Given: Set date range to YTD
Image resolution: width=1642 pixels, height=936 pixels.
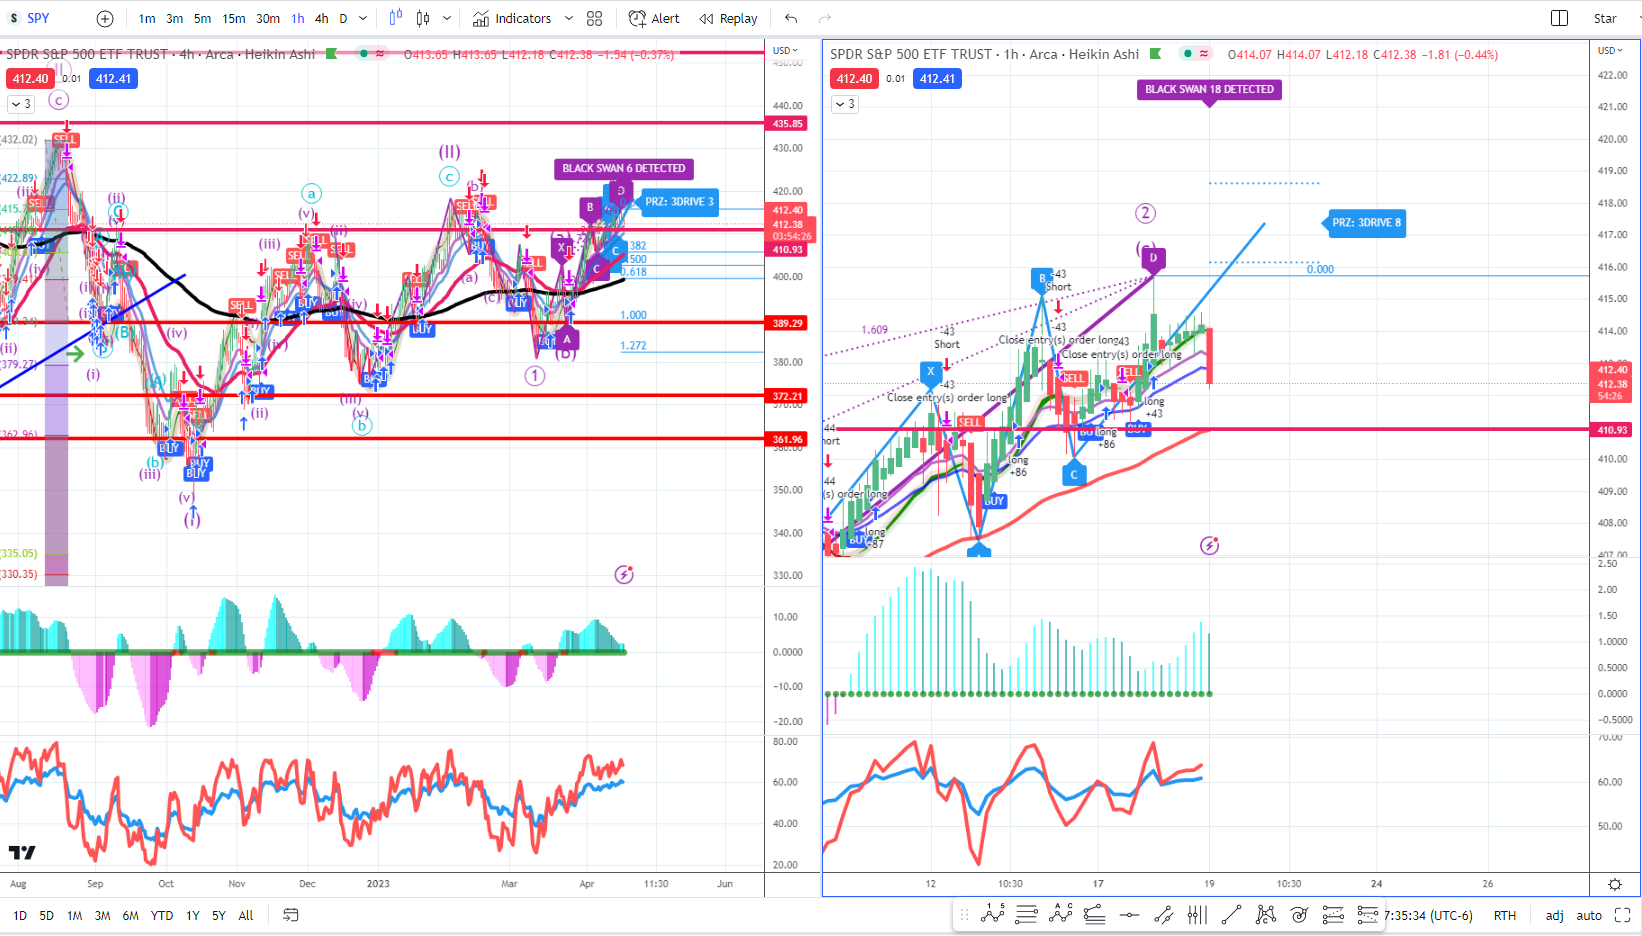Looking at the screenshot, I should pos(161,915).
